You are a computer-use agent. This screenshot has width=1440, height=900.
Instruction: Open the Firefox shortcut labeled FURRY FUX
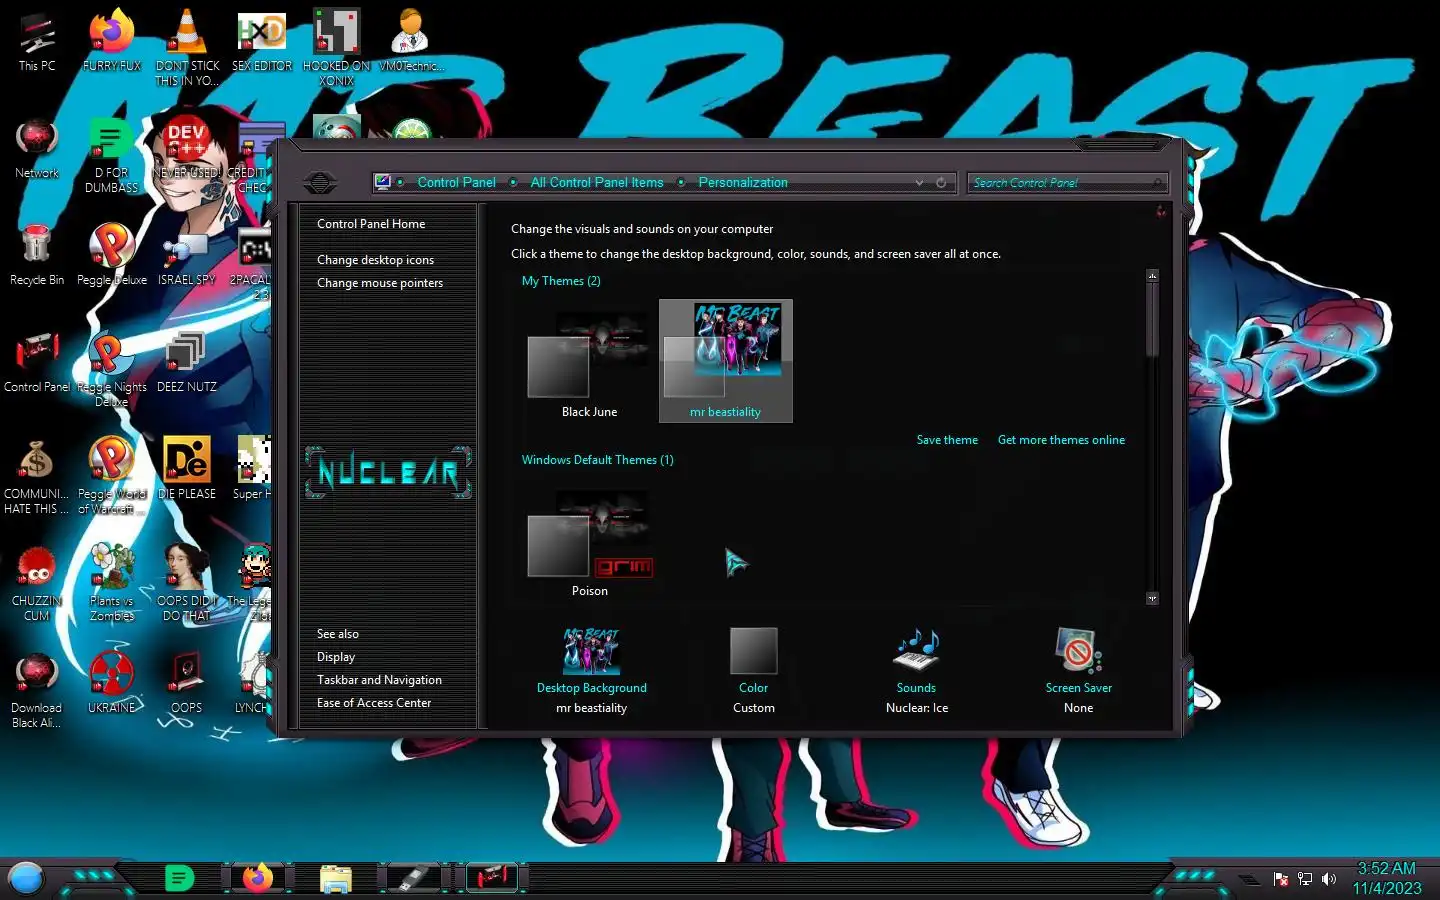tap(112, 41)
